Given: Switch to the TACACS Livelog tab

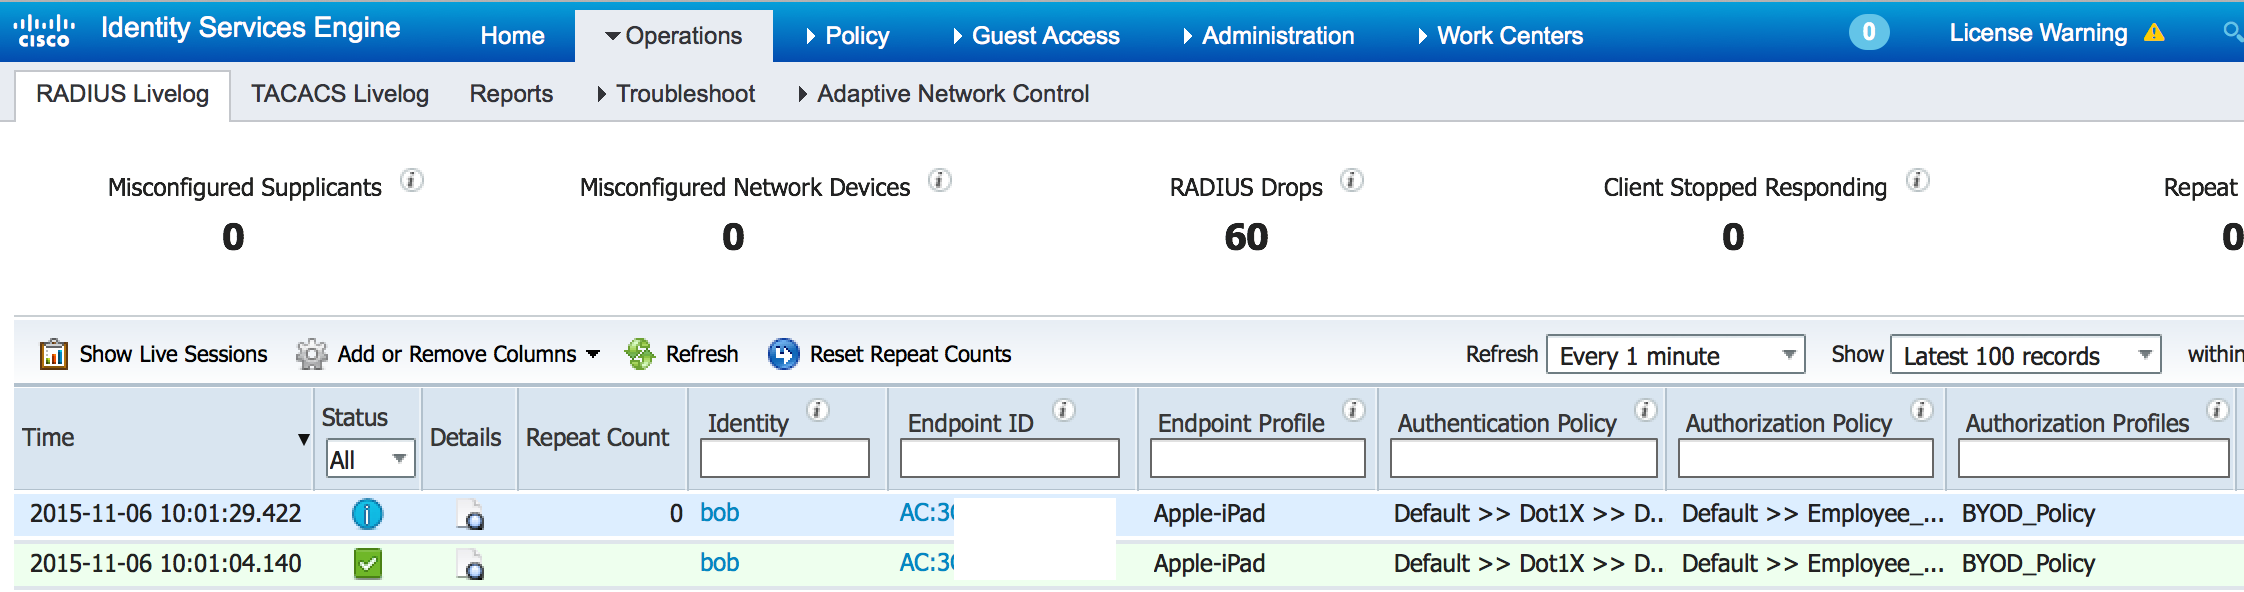Looking at the screenshot, I should (x=339, y=94).
